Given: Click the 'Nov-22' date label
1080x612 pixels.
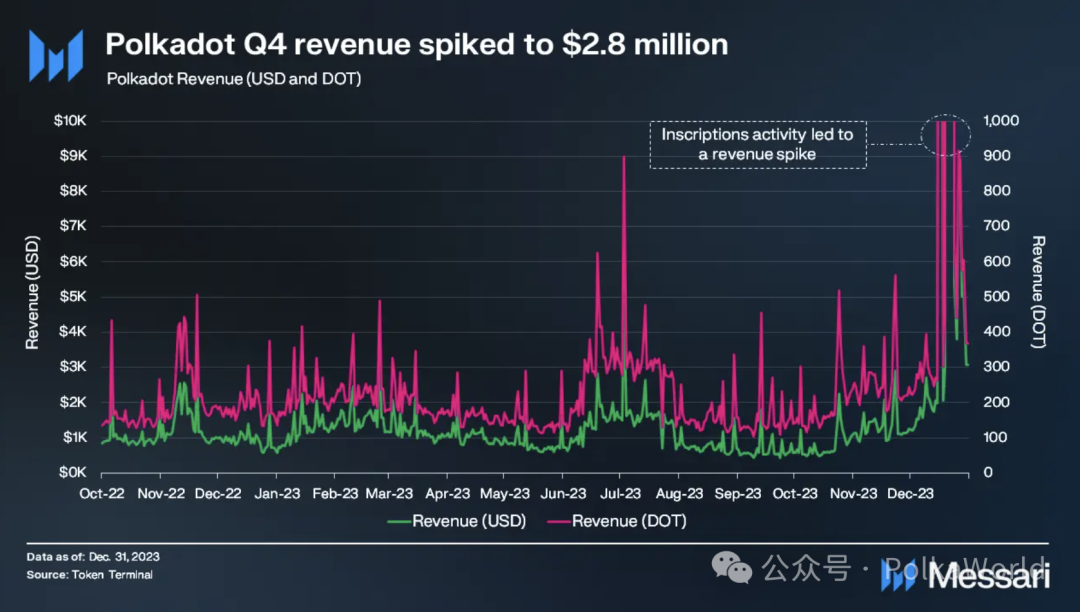Looking at the screenshot, I should click(160, 494).
